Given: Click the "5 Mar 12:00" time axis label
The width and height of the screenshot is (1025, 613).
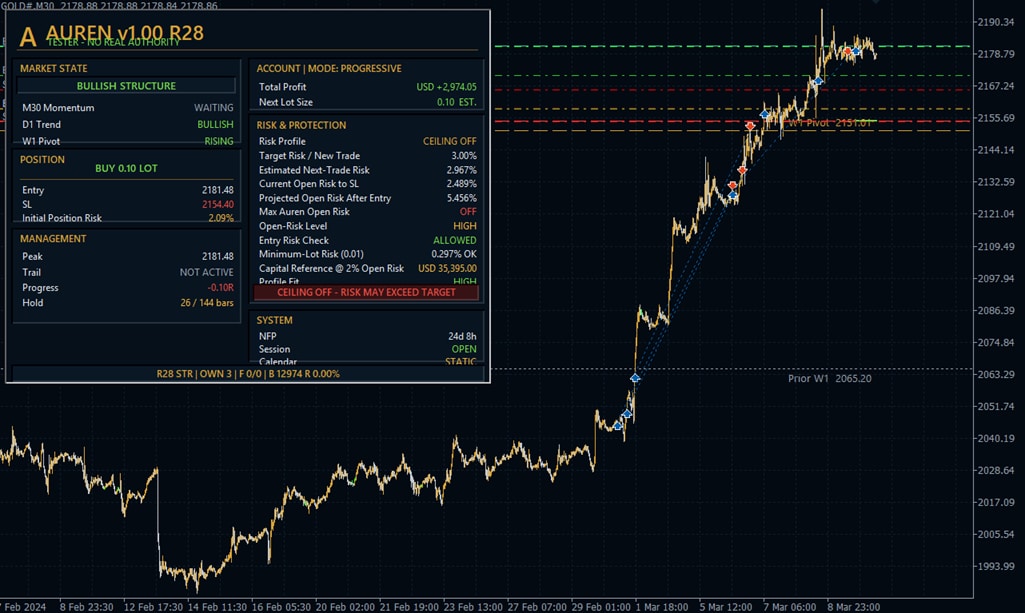Looking at the screenshot, I should coord(726,607).
